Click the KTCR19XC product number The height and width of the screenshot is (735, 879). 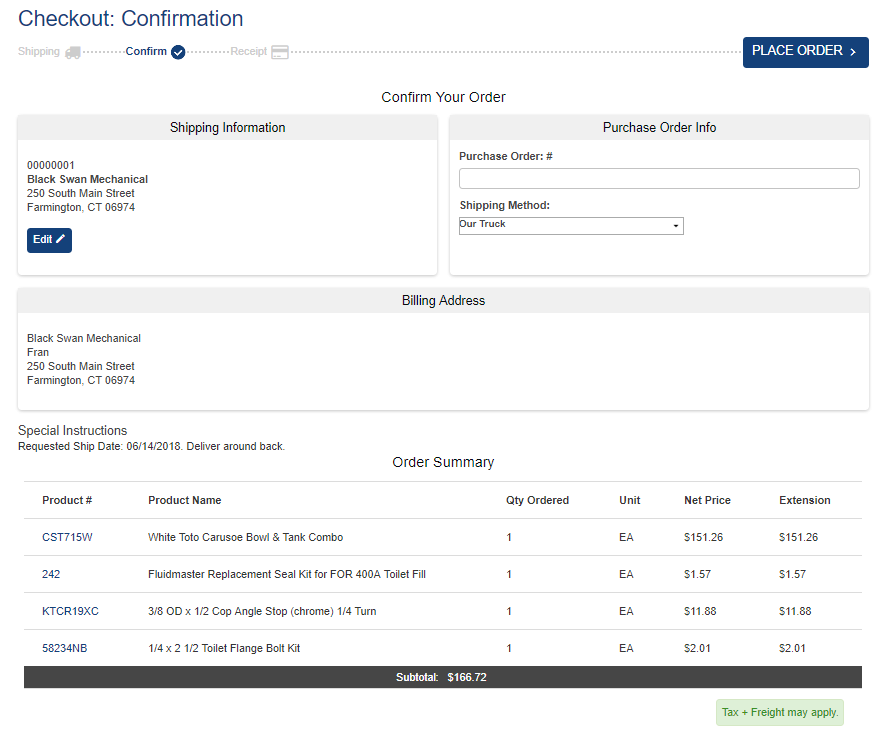click(70, 611)
